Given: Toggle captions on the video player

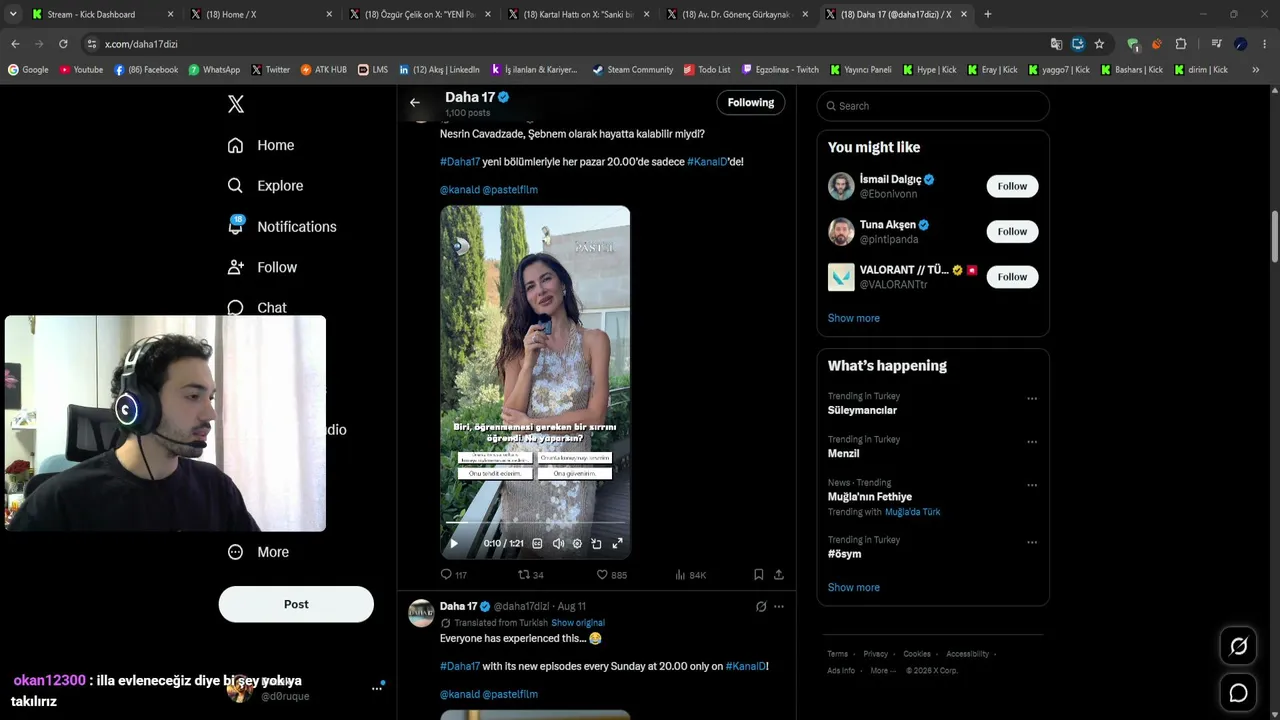Looking at the screenshot, I should 537,544.
